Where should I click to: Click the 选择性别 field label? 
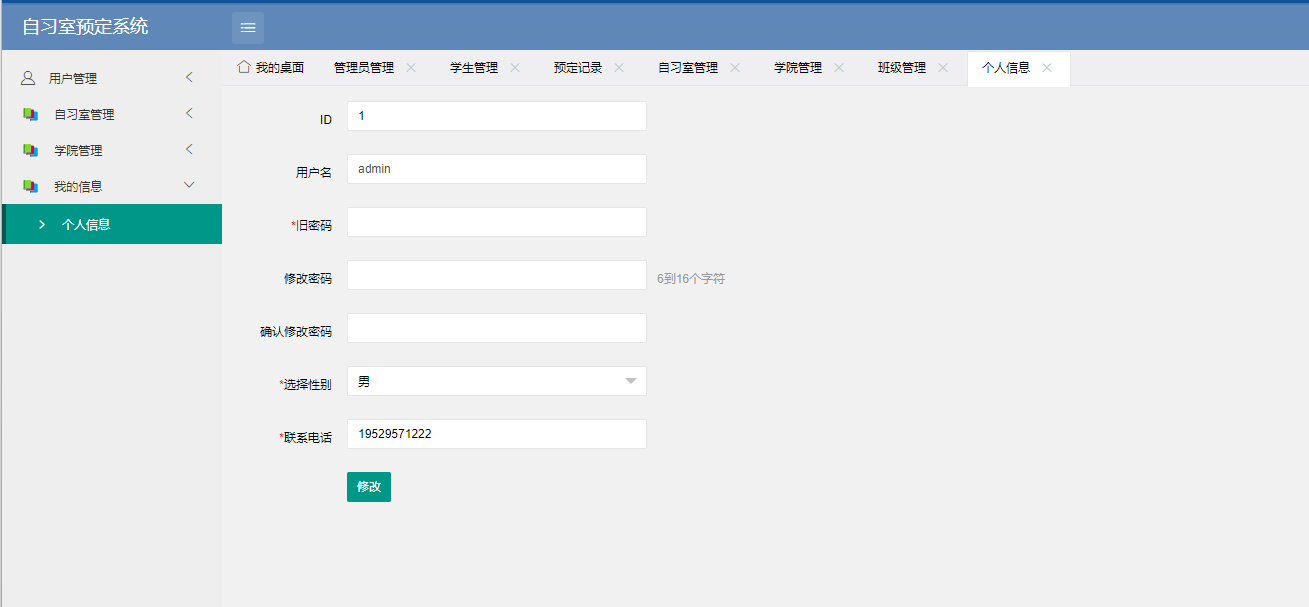[308, 385]
